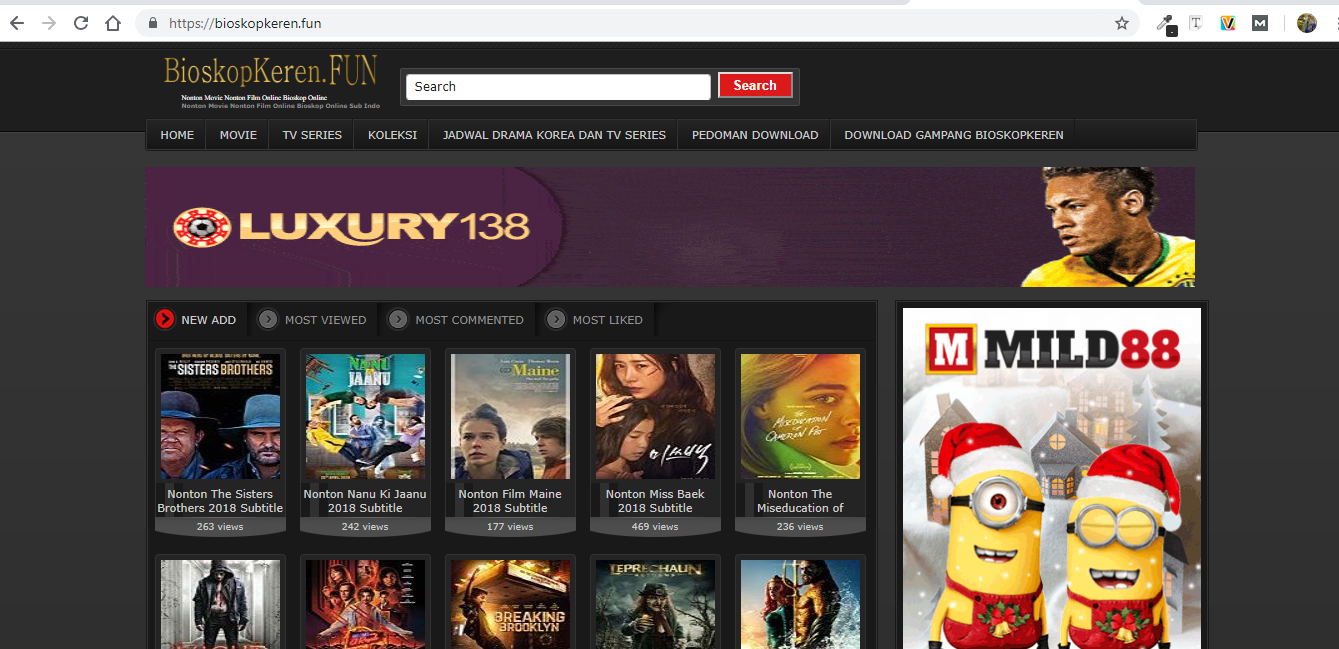Open the KOLEKSI menu item
This screenshot has width=1339, height=649.
(x=392, y=135)
